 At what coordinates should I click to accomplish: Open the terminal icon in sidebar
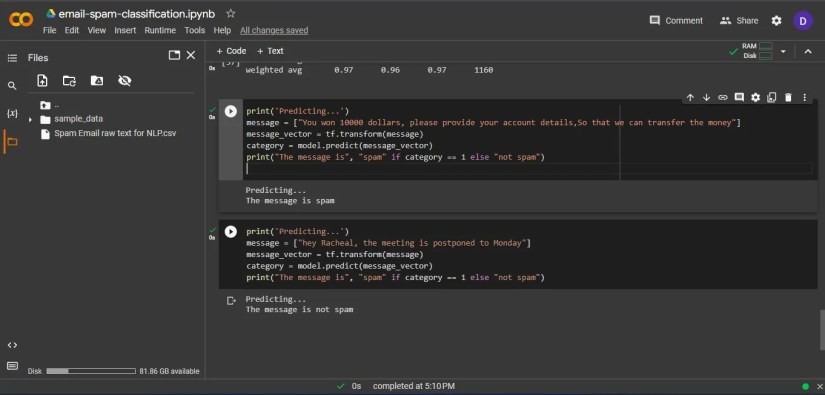coord(12,366)
